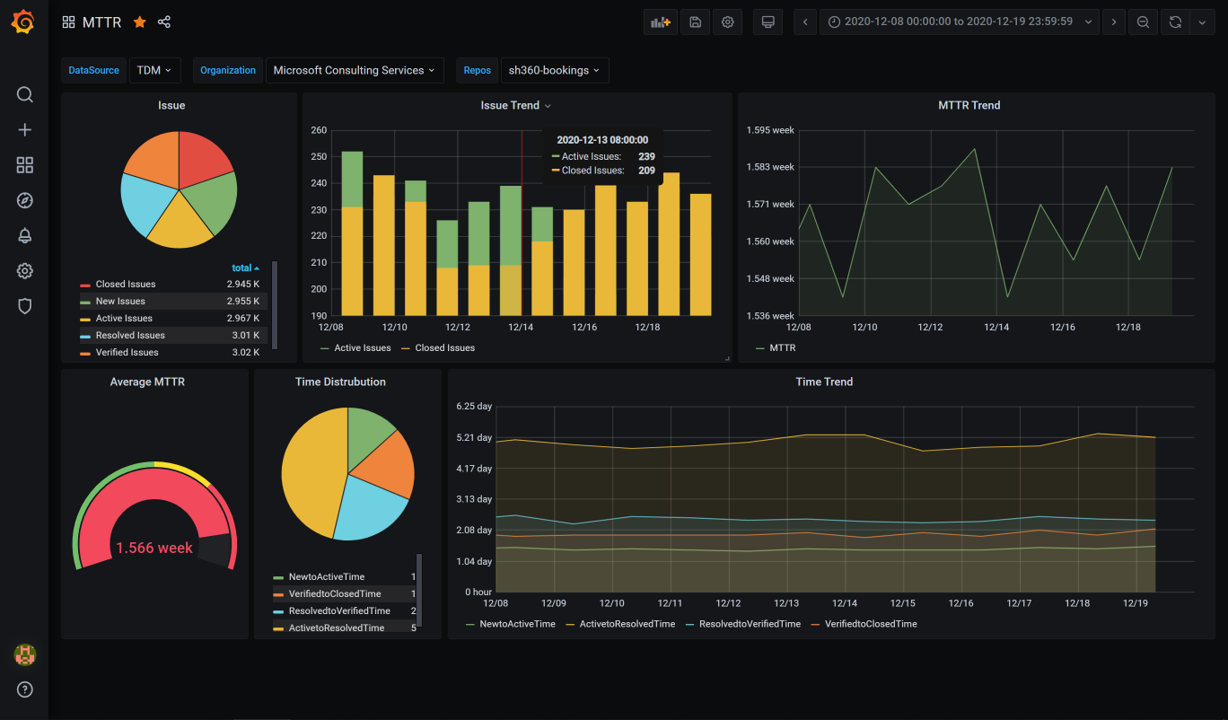The height and width of the screenshot is (720, 1228).
Task: Click the Time Distrubution panel title
Action: click(340, 382)
